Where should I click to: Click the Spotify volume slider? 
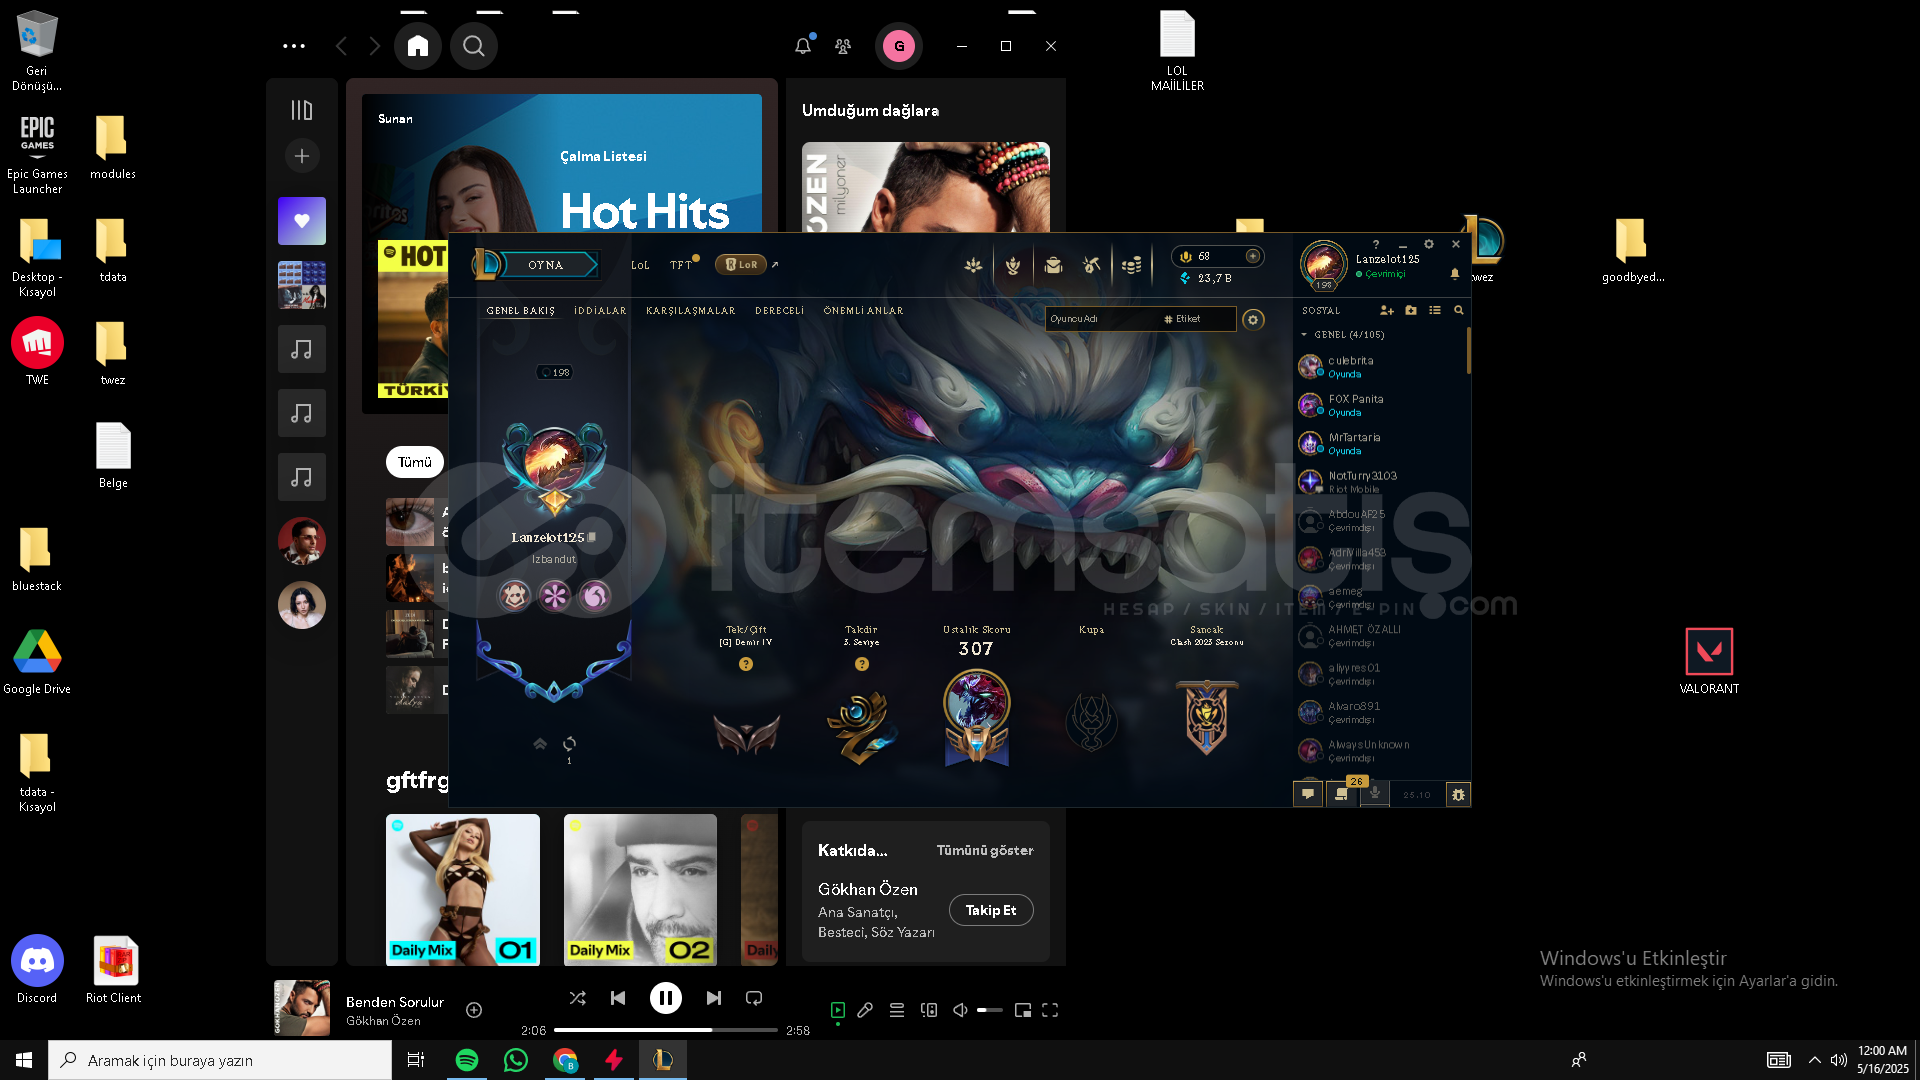(990, 1010)
